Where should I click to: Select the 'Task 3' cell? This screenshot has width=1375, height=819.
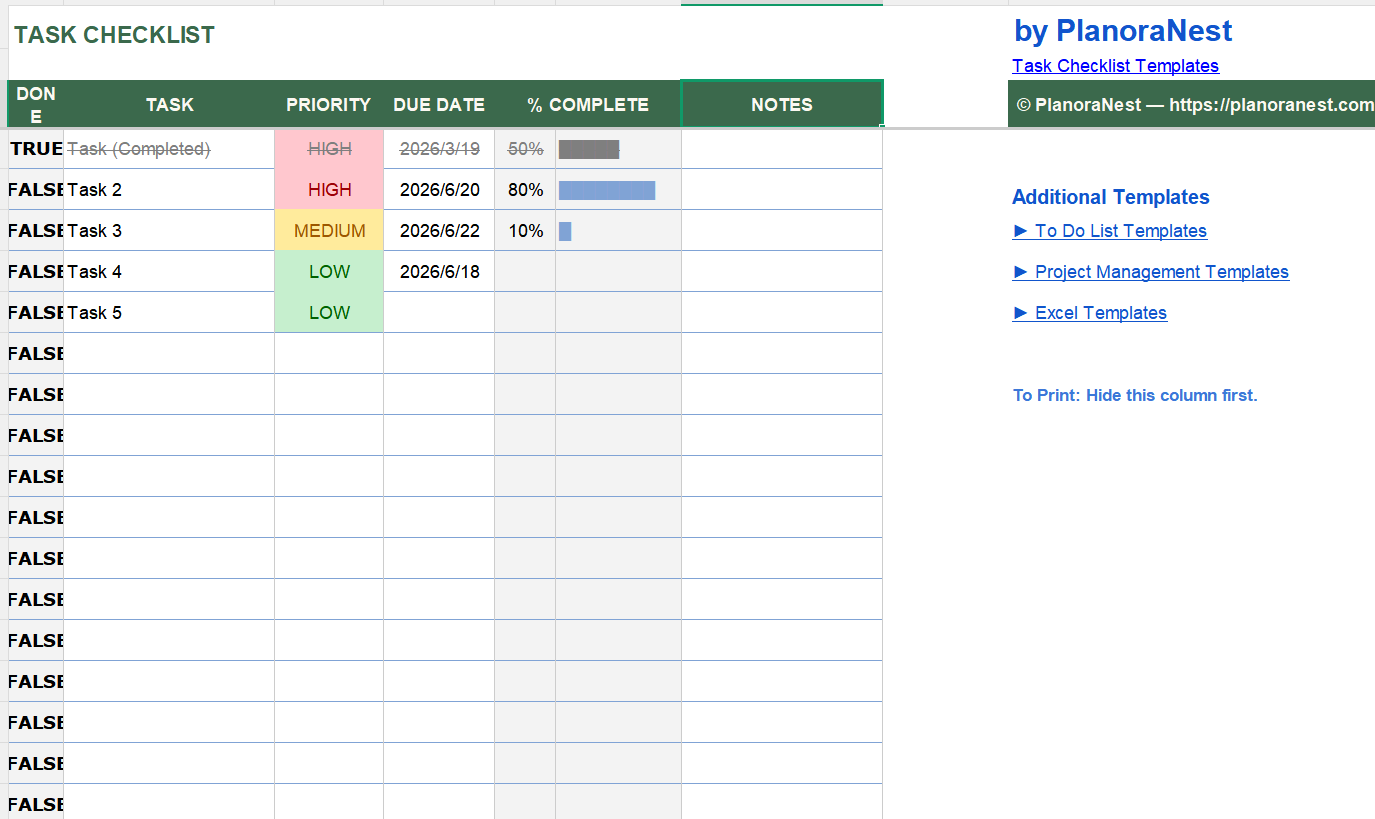169,231
